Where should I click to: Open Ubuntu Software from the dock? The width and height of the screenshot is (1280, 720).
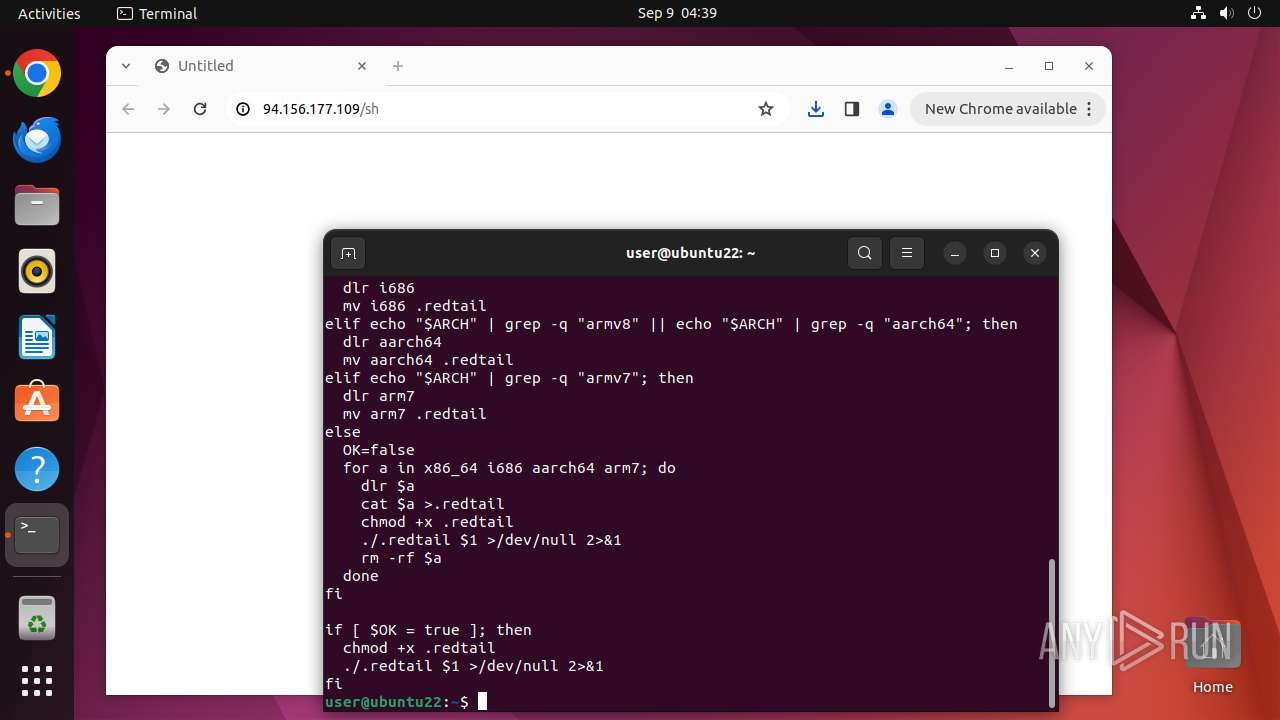[37, 403]
